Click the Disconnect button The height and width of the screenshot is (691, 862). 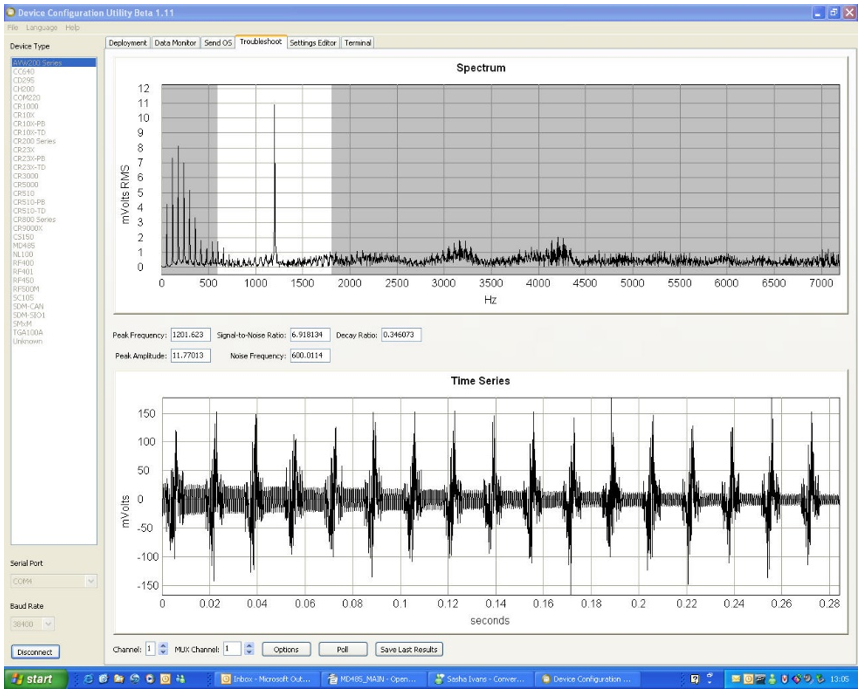(35, 652)
